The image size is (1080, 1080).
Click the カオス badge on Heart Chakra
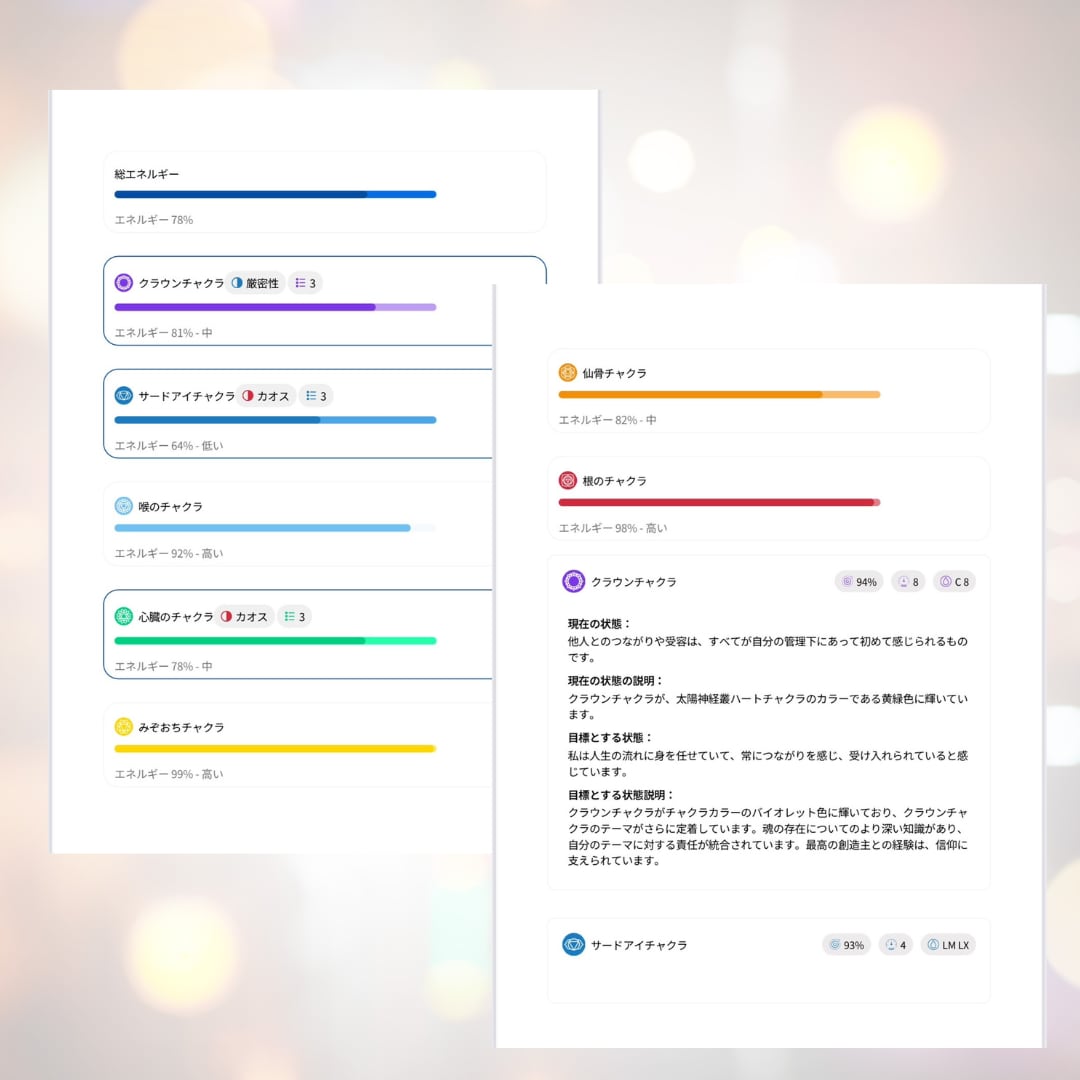point(245,616)
